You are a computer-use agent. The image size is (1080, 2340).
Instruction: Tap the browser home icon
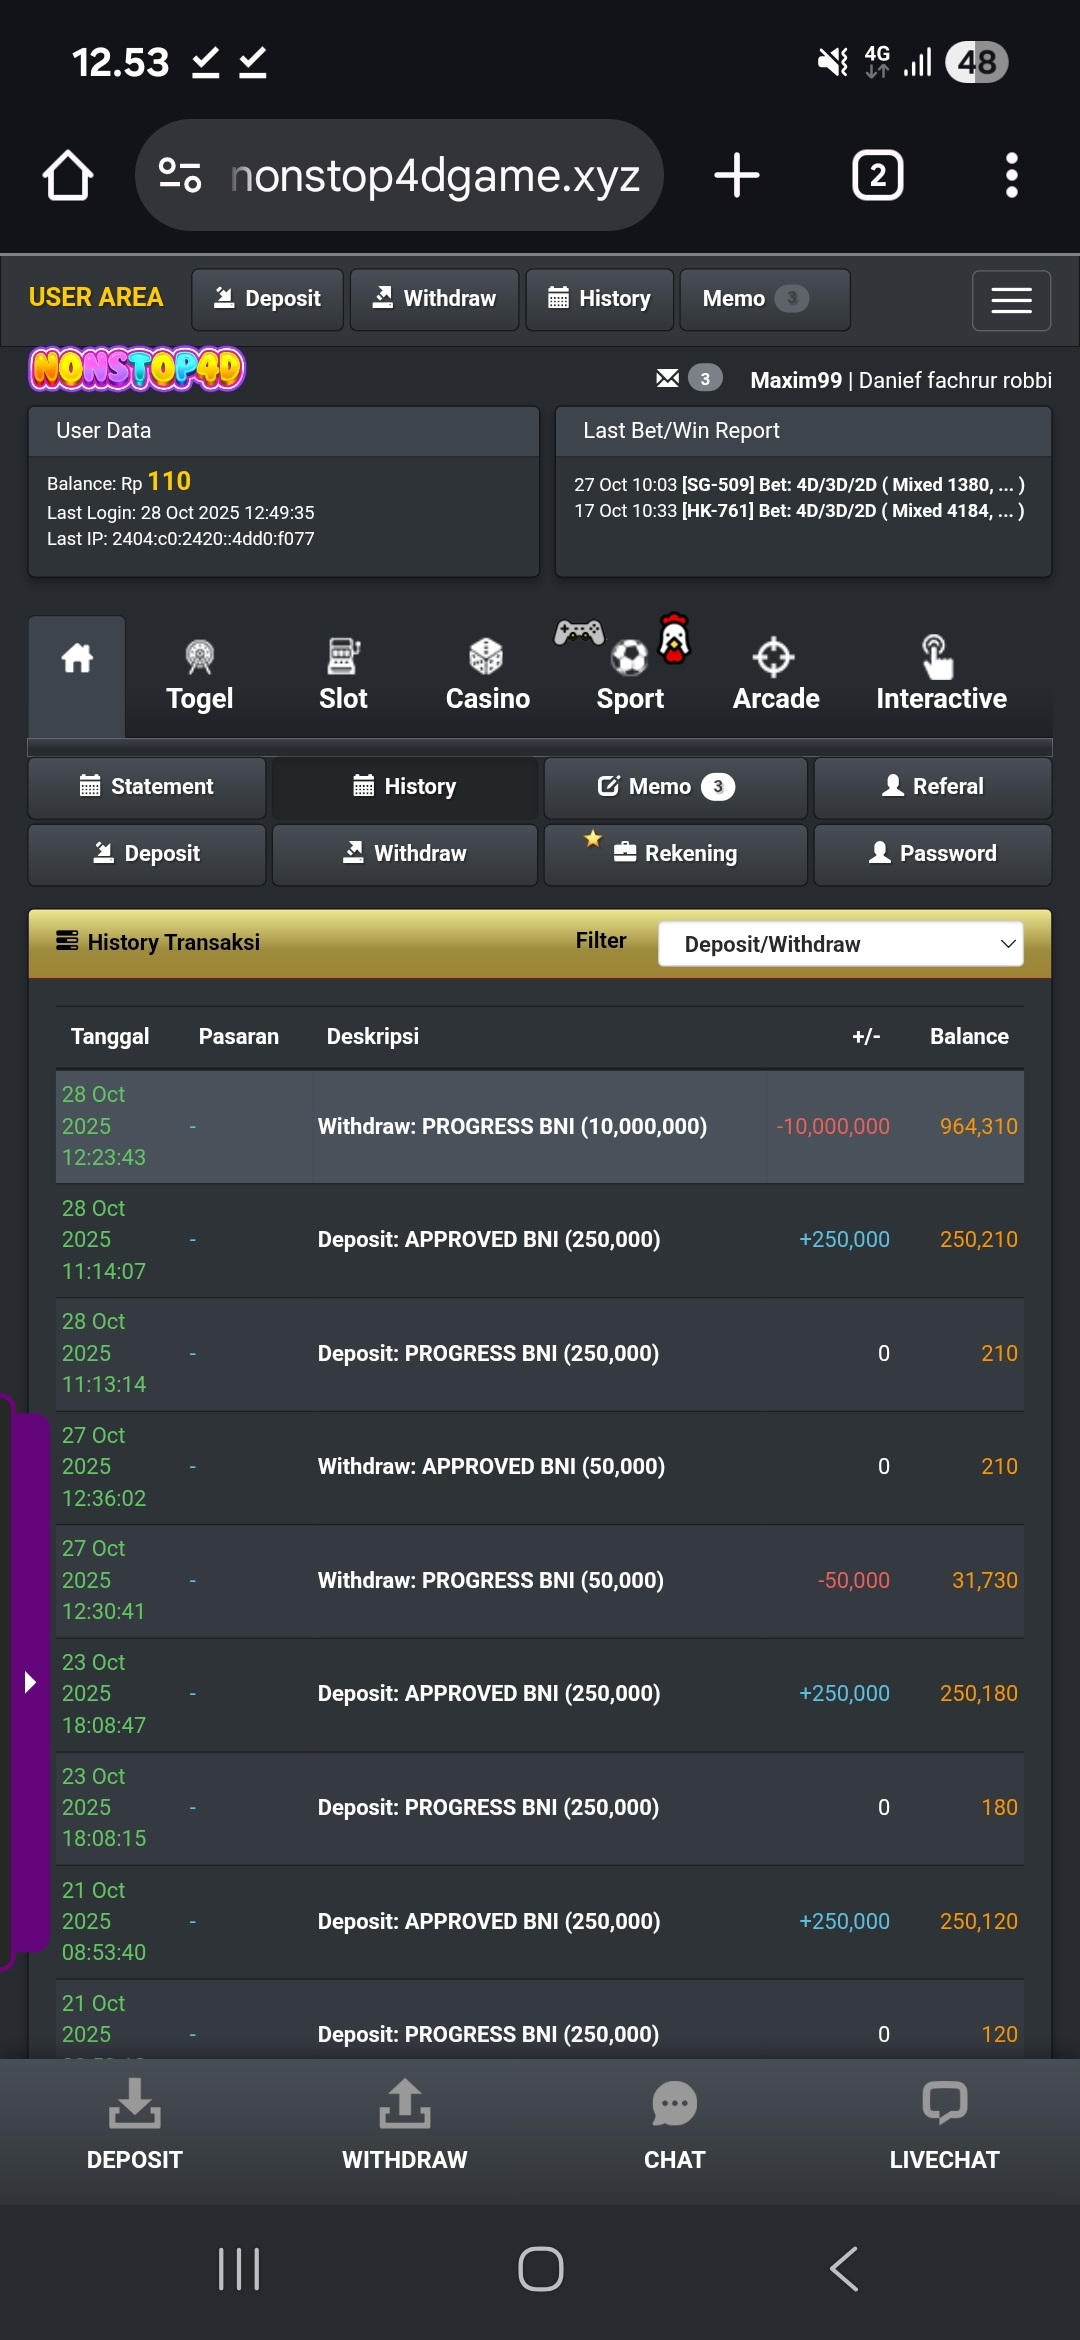coord(68,176)
